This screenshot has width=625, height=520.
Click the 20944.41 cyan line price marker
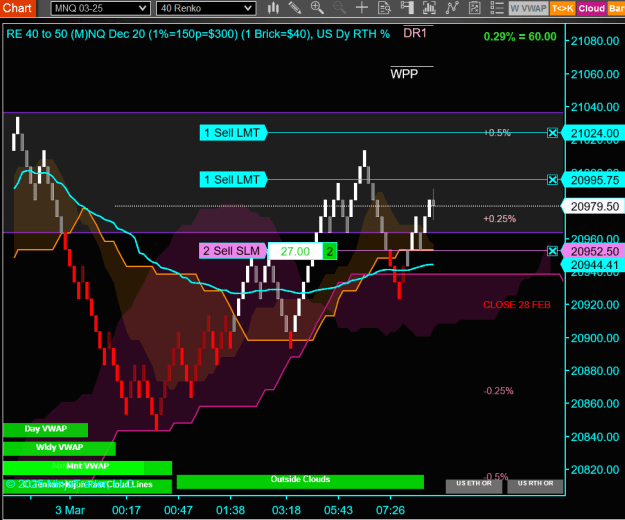[x=593, y=265]
